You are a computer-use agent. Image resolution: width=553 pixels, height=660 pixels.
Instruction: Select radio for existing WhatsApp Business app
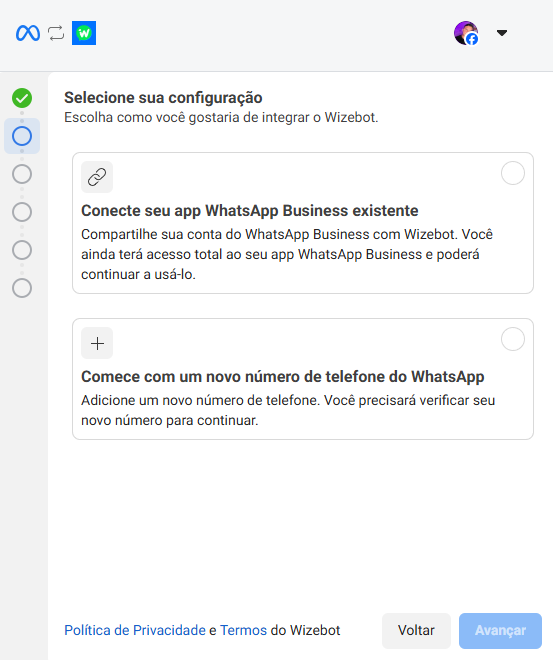coord(513,173)
